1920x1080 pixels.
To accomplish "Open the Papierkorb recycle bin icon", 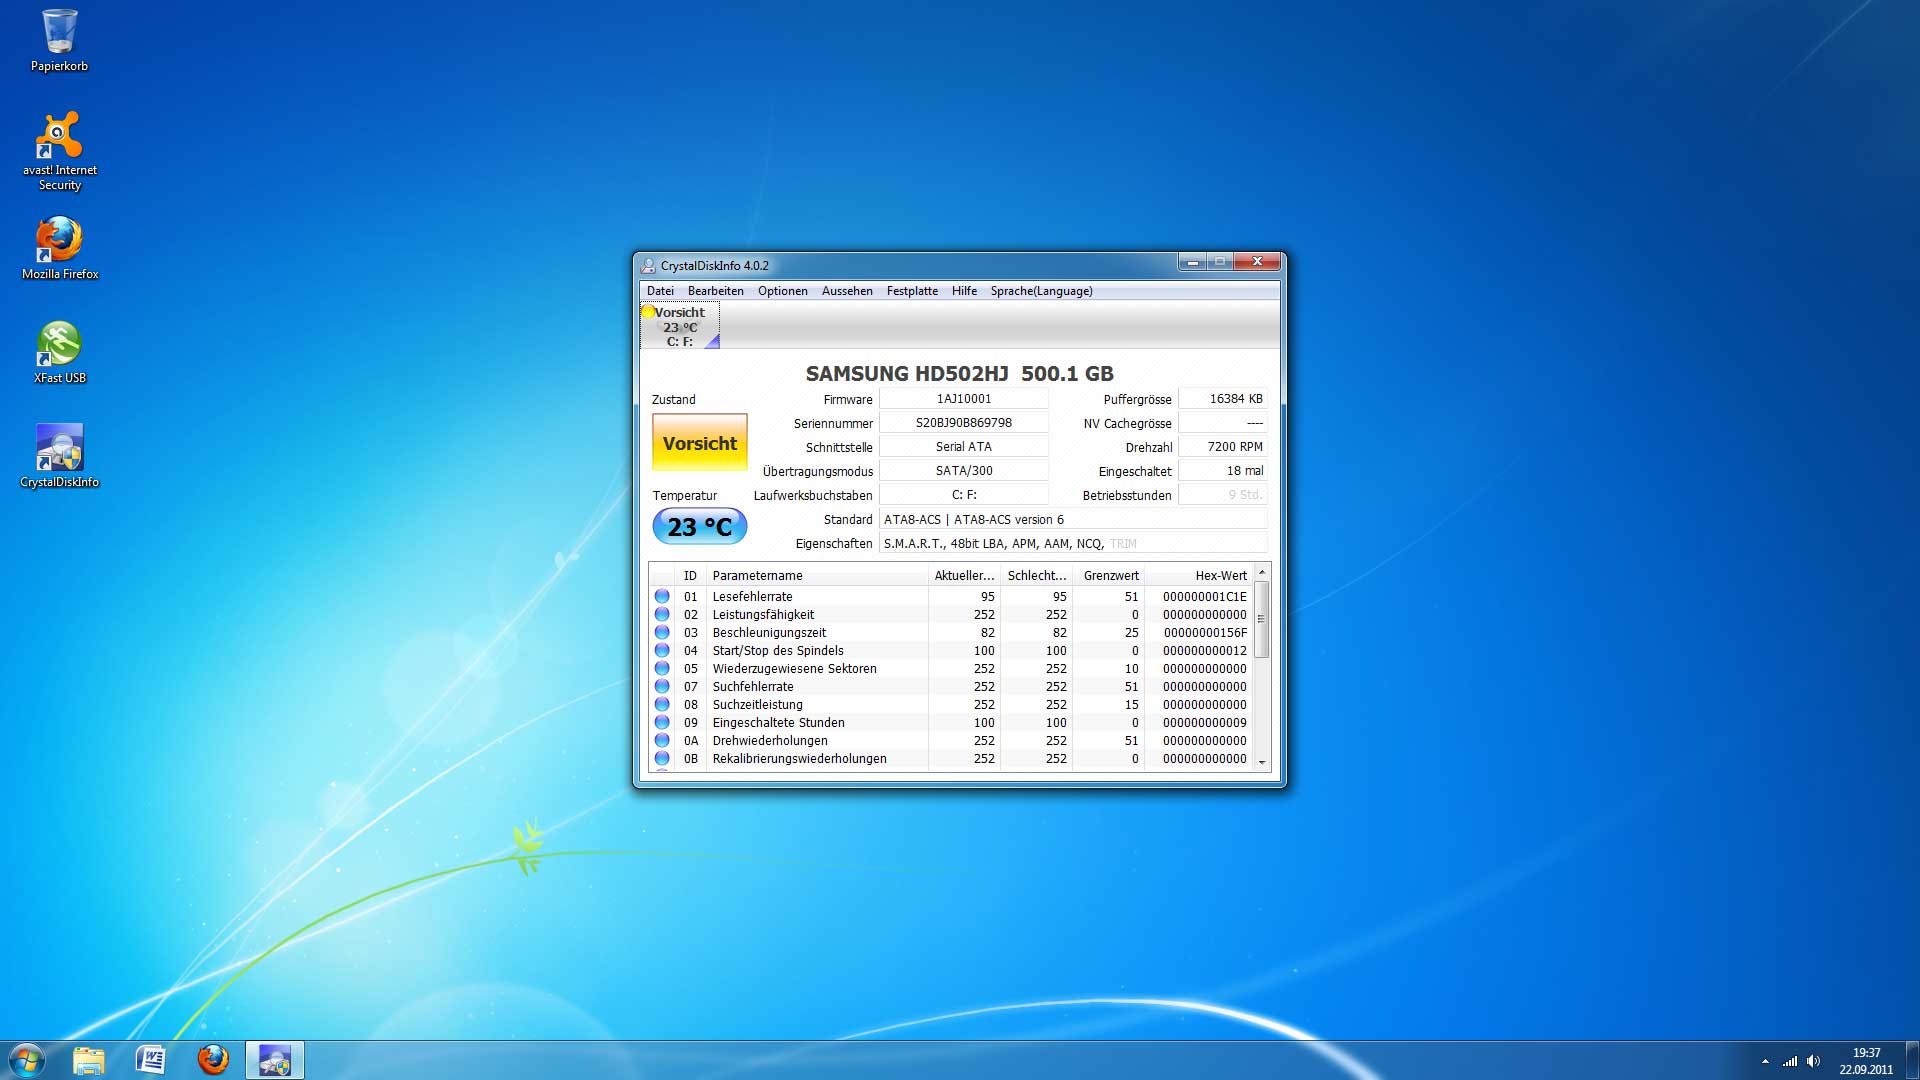I will 59,41.
